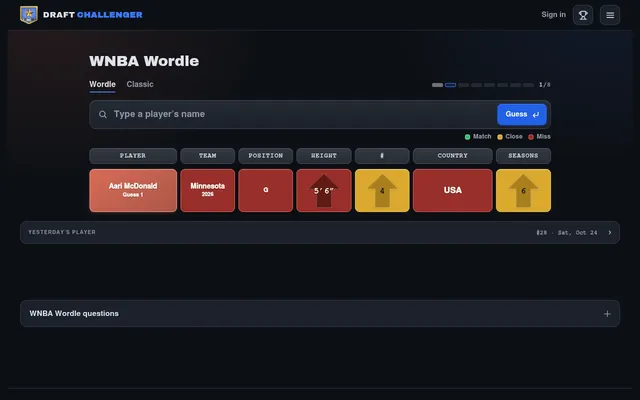Screen dimensions: 640x400
Task: Click the Aari McDonald player tile
Action: [133, 191]
